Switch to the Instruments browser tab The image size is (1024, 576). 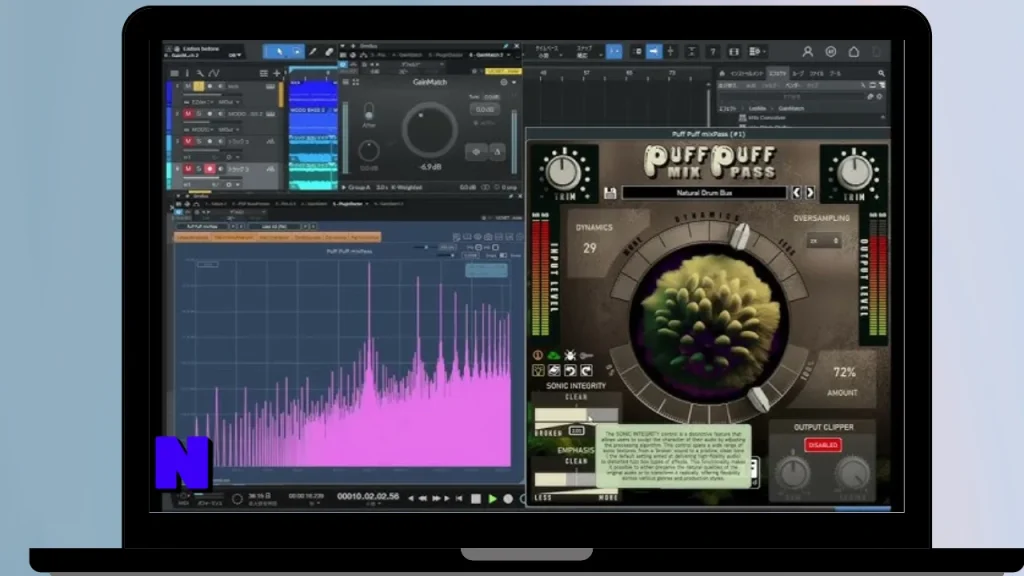coord(746,74)
